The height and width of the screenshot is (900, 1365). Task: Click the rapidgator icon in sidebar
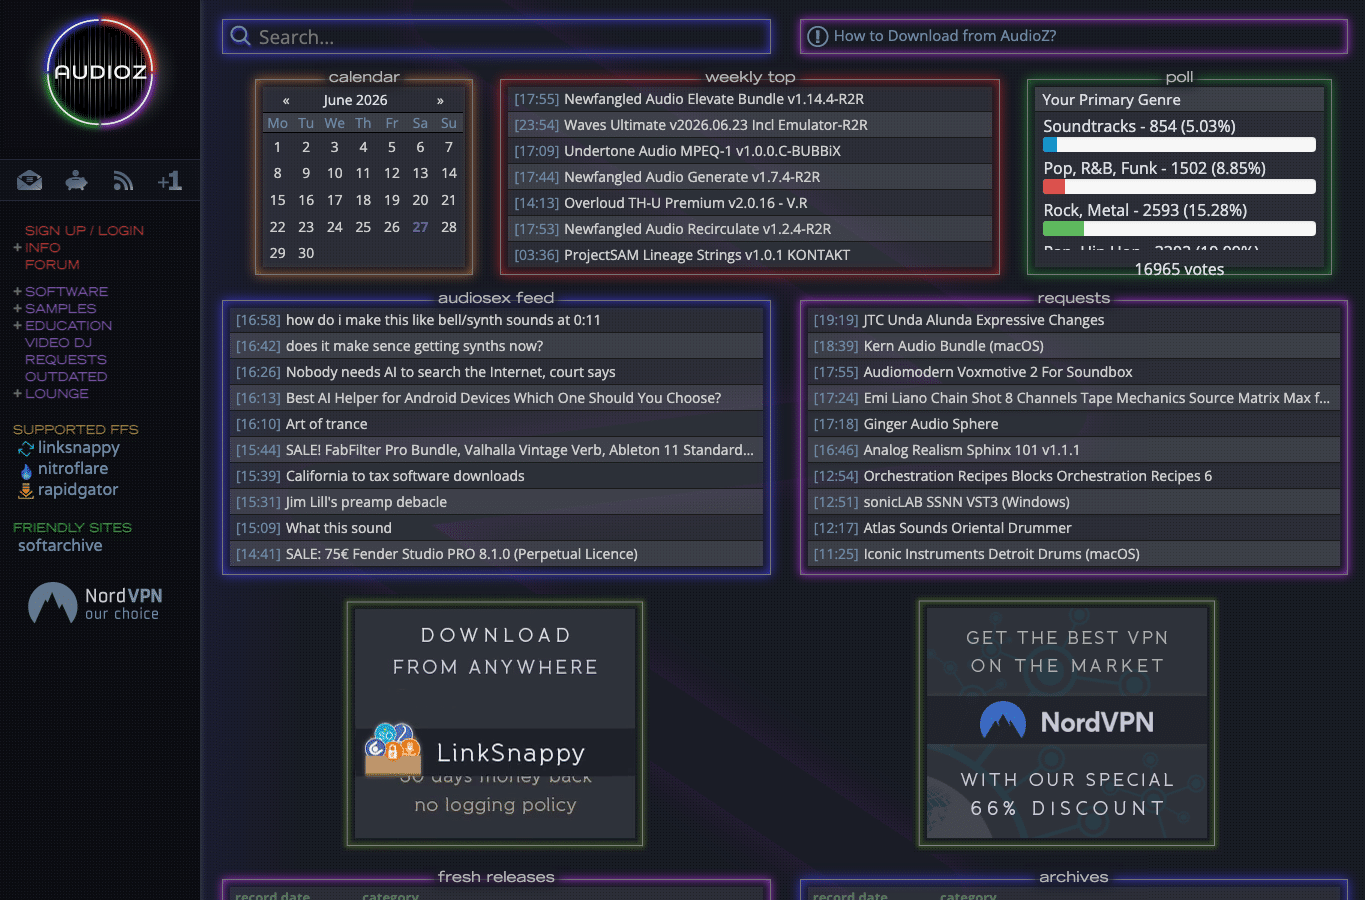[x=26, y=490]
